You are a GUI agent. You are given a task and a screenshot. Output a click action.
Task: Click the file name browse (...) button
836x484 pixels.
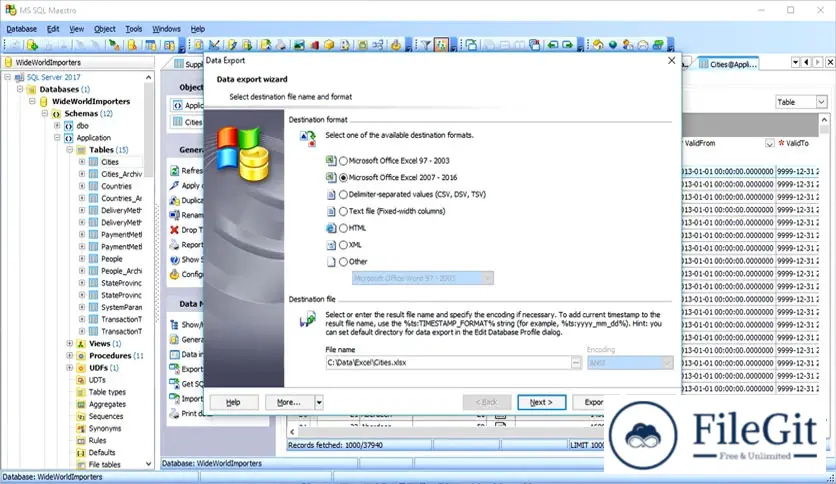[x=576, y=363]
